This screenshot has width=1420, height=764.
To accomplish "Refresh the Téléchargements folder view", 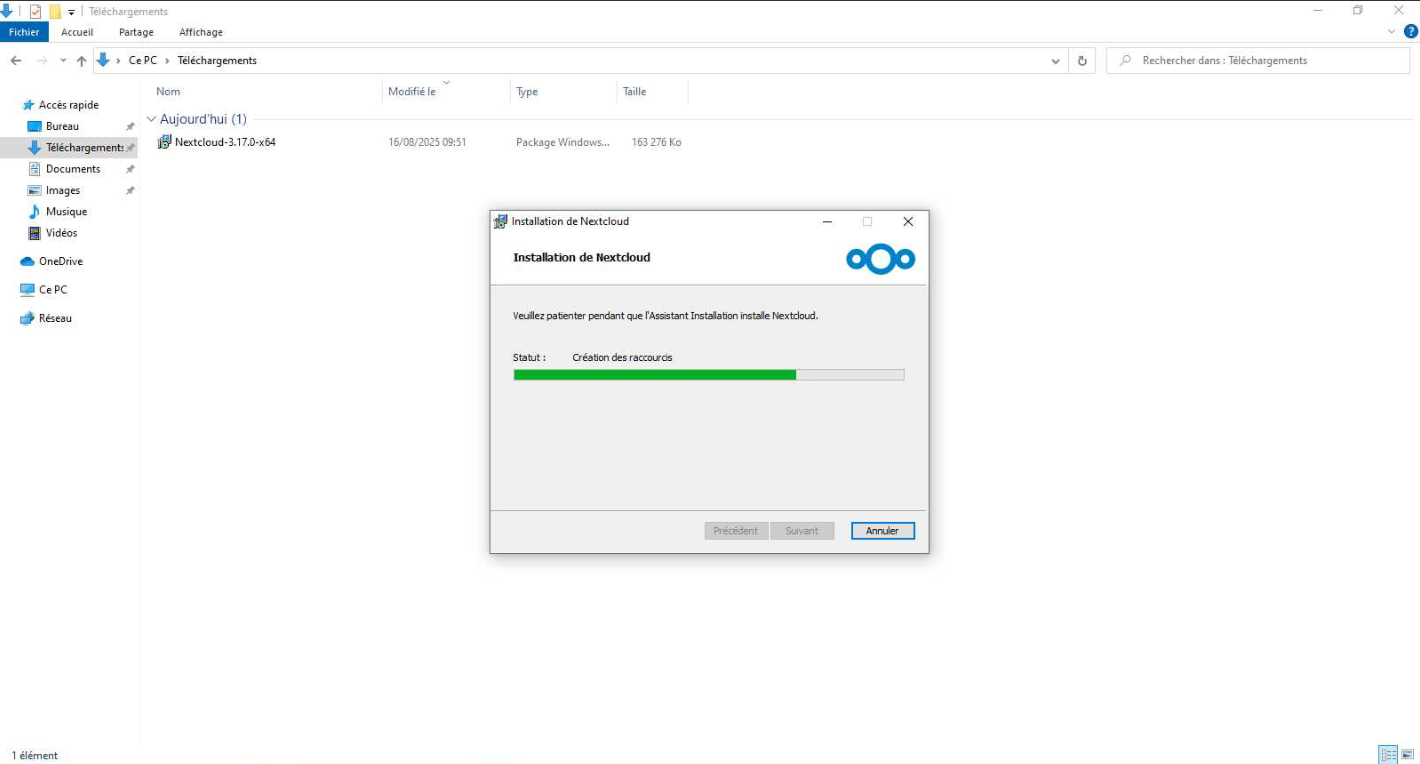I will (1082, 61).
